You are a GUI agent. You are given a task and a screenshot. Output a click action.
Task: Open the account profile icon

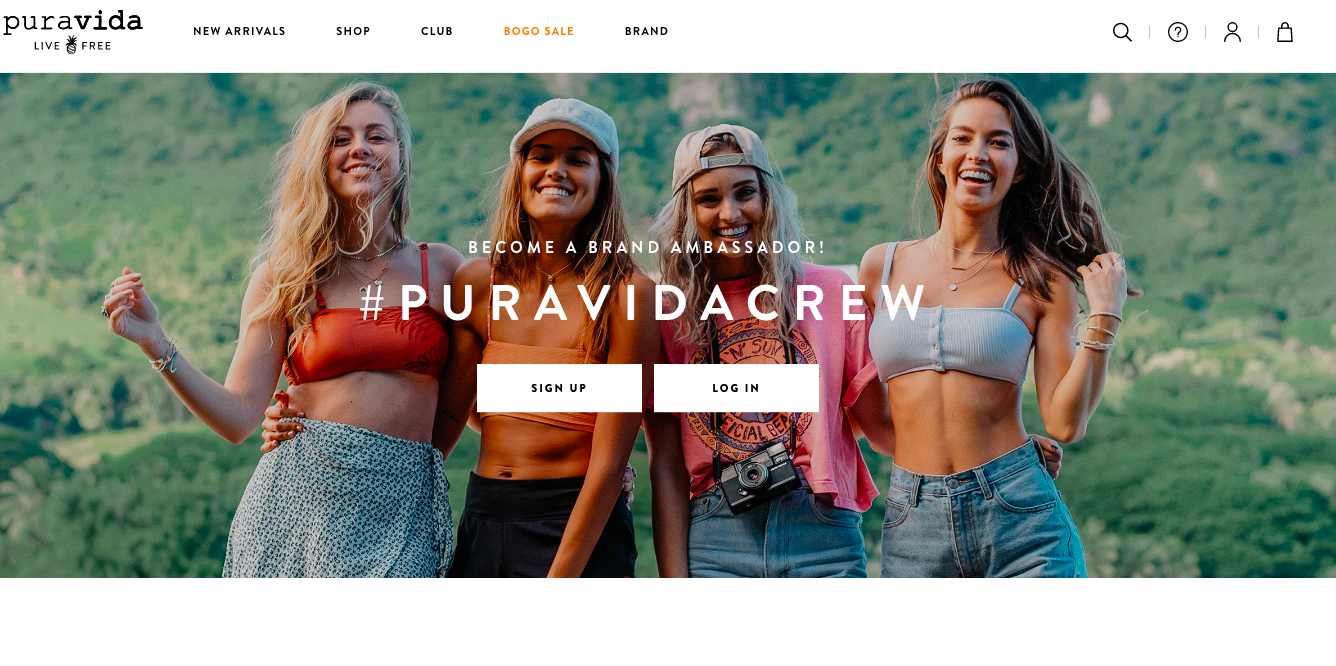[x=1232, y=32]
